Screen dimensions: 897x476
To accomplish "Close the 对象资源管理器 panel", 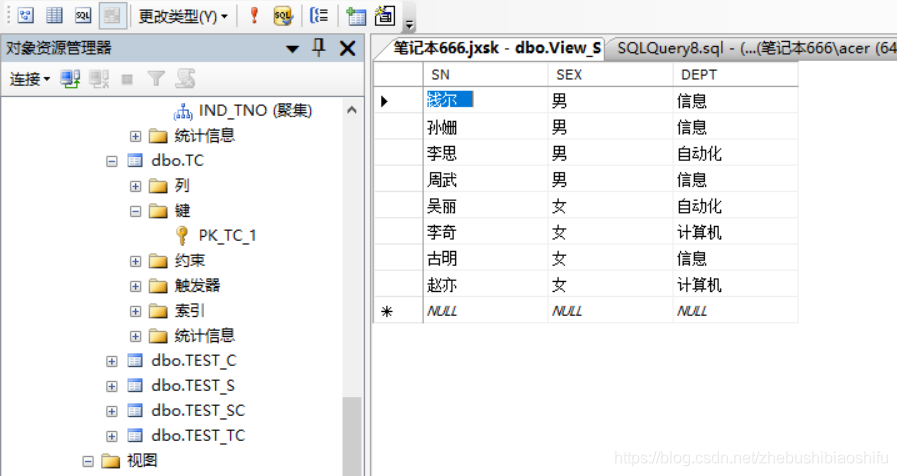I will (x=347, y=48).
